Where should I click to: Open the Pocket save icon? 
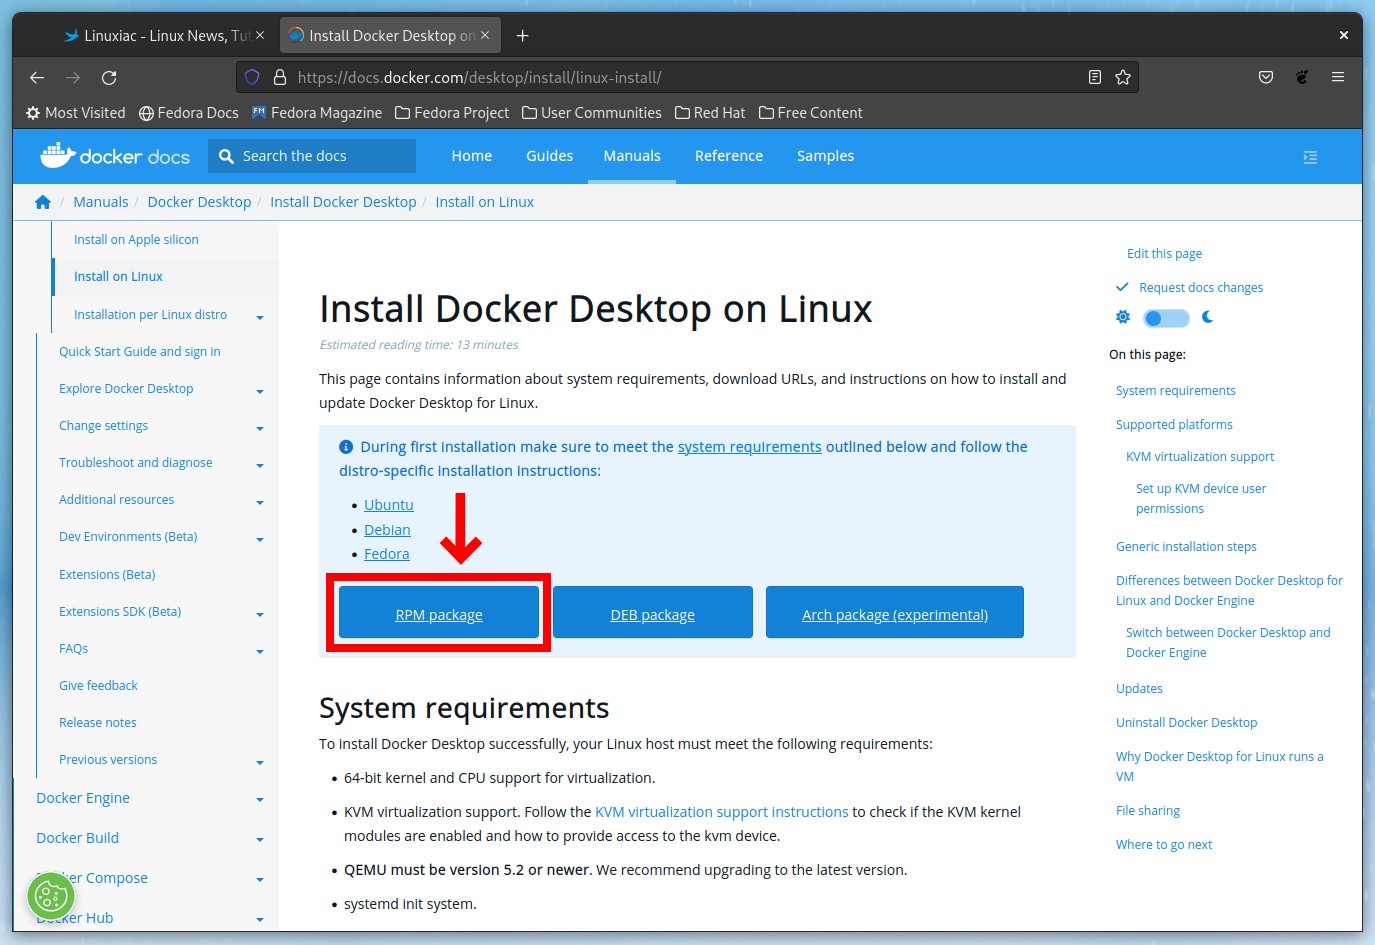(x=1266, y=77)
